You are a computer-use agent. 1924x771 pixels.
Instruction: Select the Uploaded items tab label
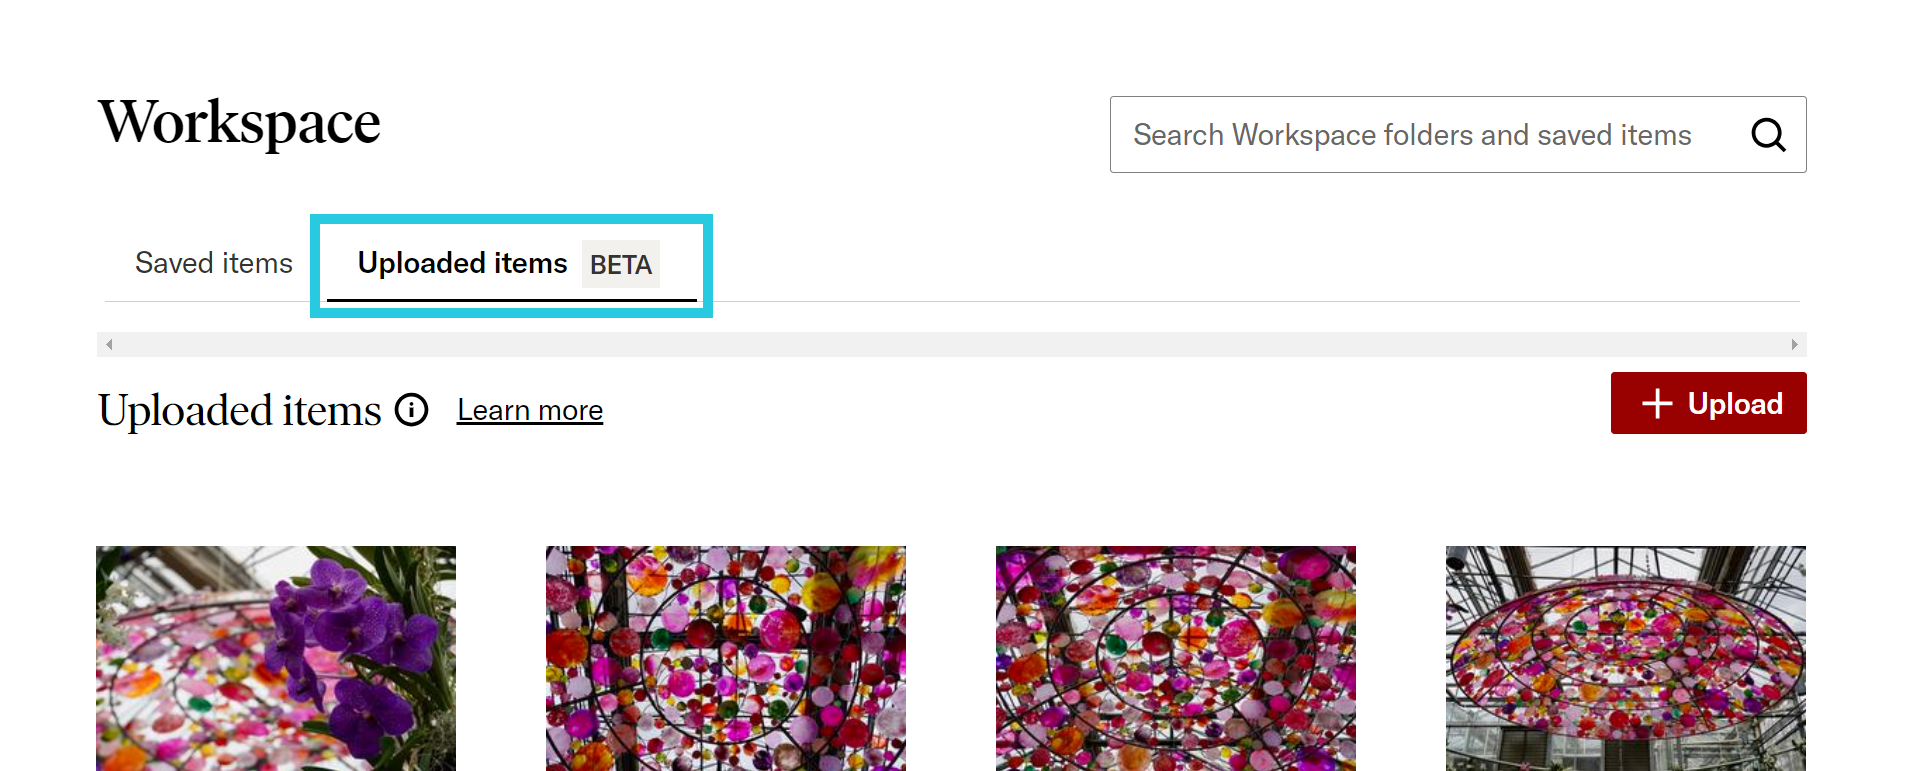click(462, 263)
